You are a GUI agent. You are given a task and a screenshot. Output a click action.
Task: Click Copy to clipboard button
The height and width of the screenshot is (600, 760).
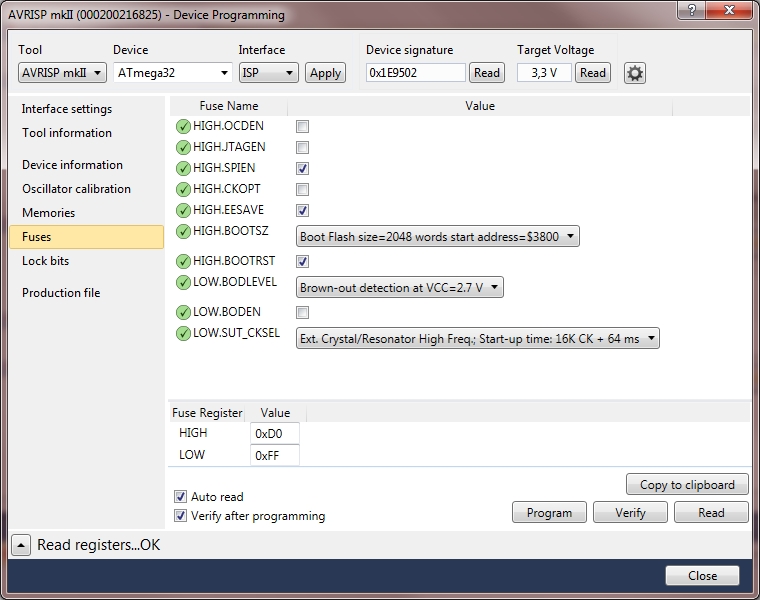tap(687, 485)
